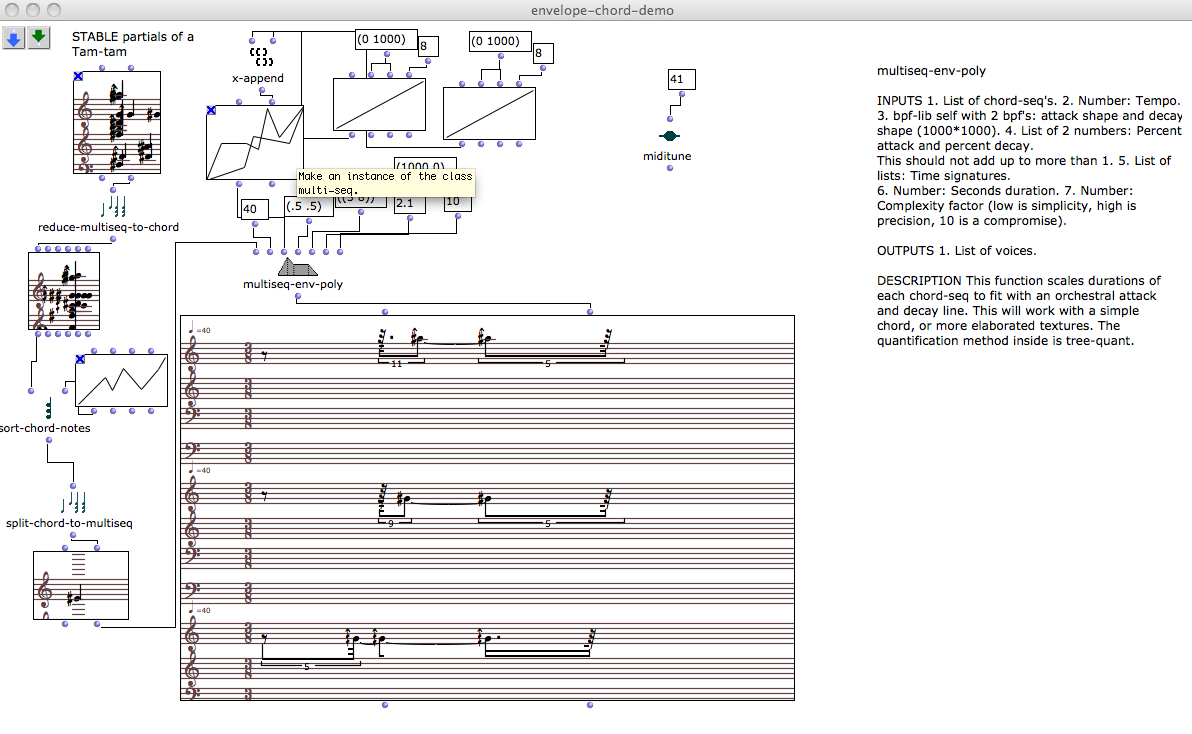Image resolution: width=1192 pixels, height=734 pixels.
Task: Open the single-note chord editor thumbnail
Action: 81,585
